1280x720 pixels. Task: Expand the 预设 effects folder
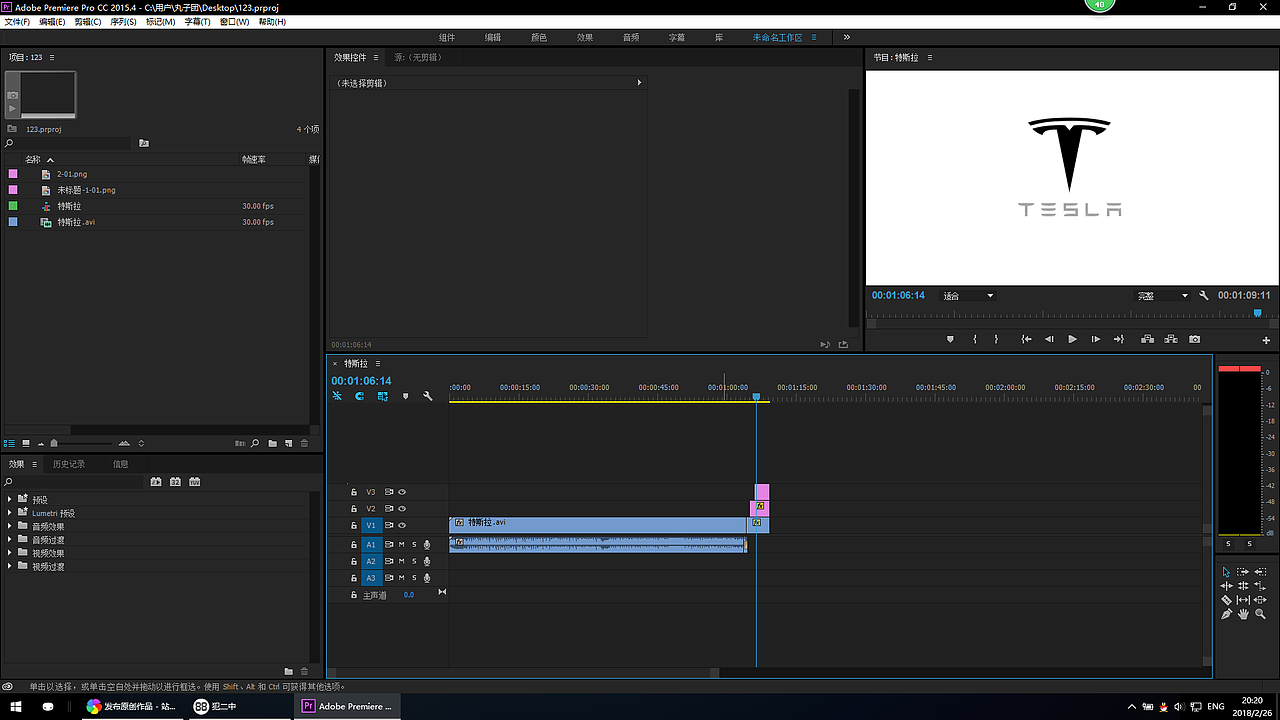tap(10, 499)
